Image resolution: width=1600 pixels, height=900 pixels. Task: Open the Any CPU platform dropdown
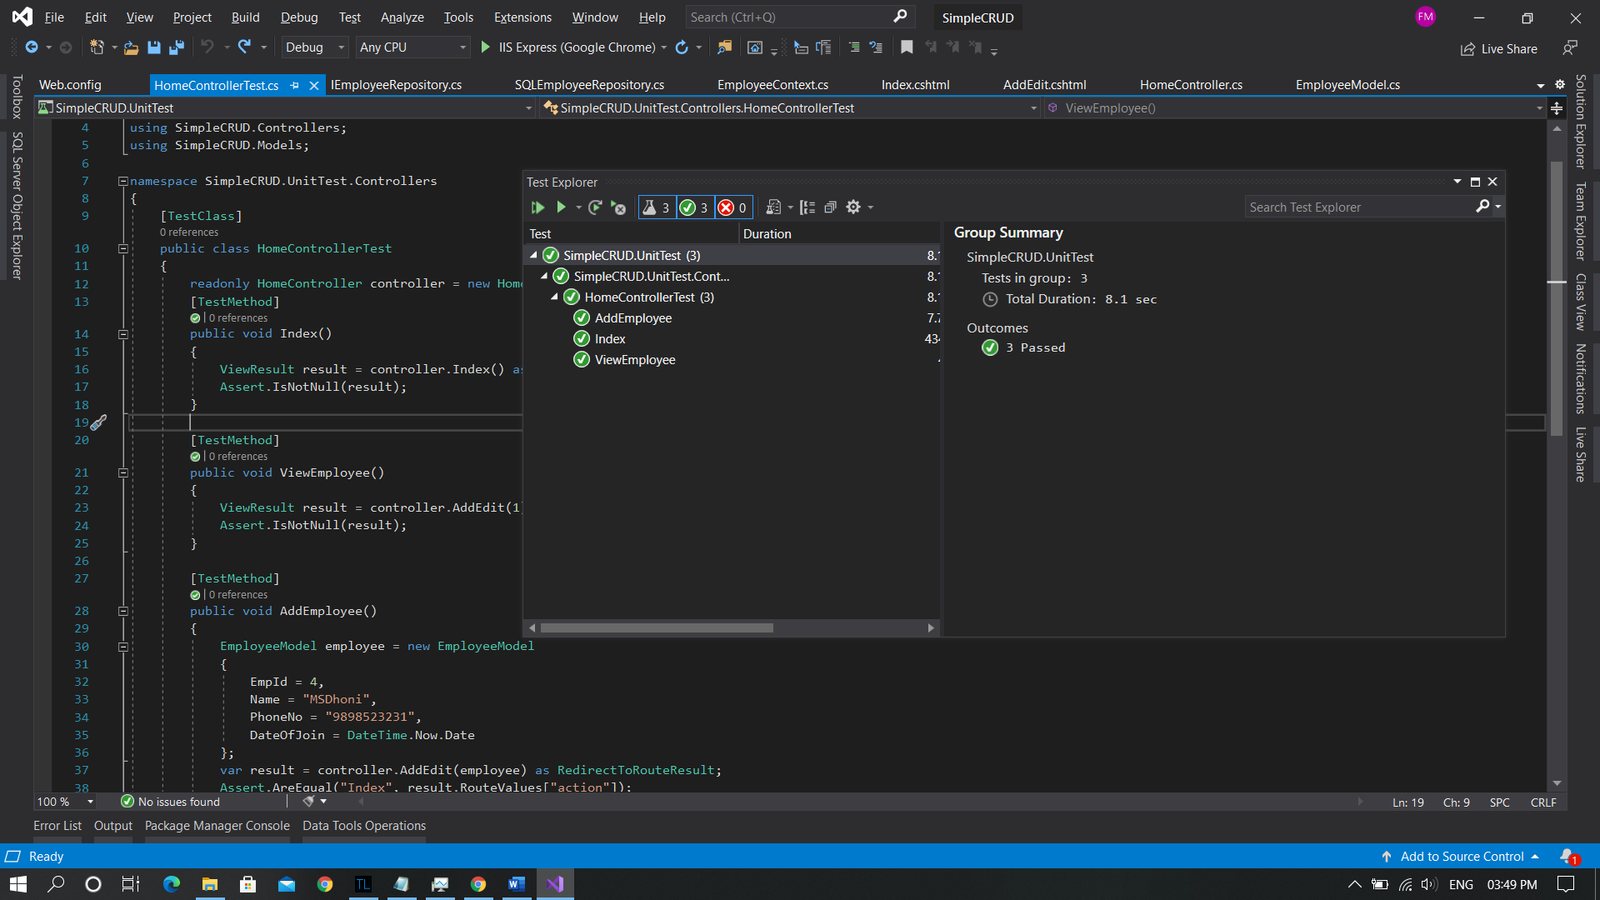point(413,47)
